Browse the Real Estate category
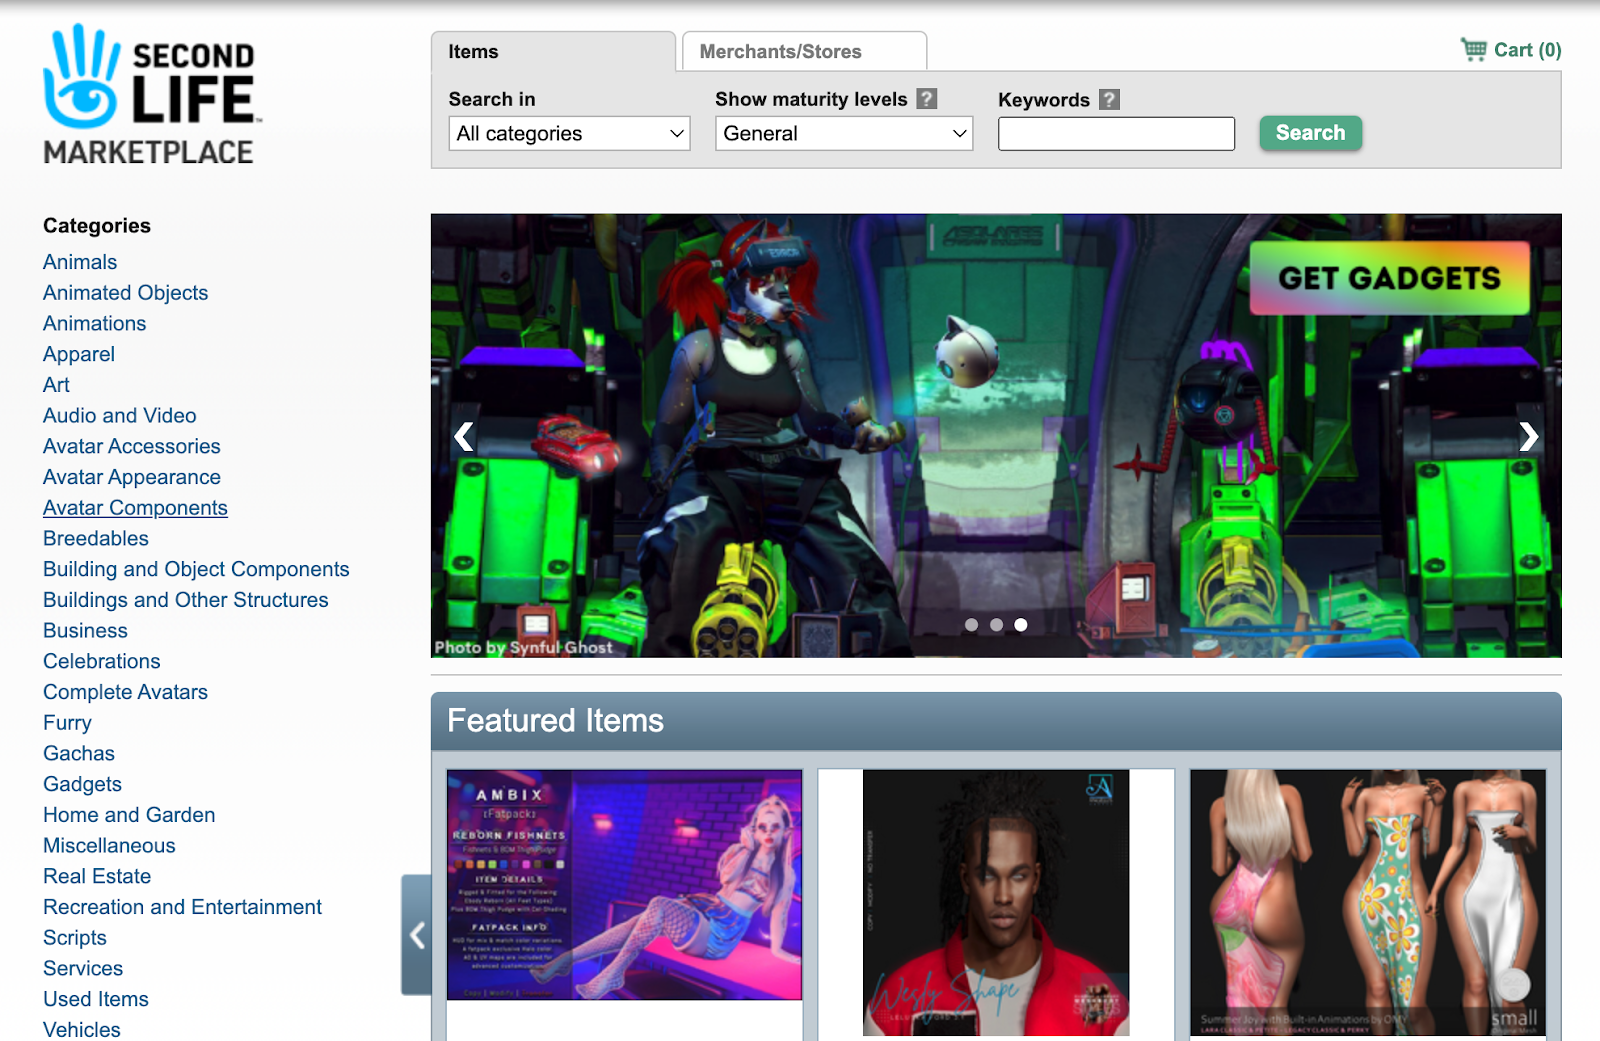 (97, 877)
